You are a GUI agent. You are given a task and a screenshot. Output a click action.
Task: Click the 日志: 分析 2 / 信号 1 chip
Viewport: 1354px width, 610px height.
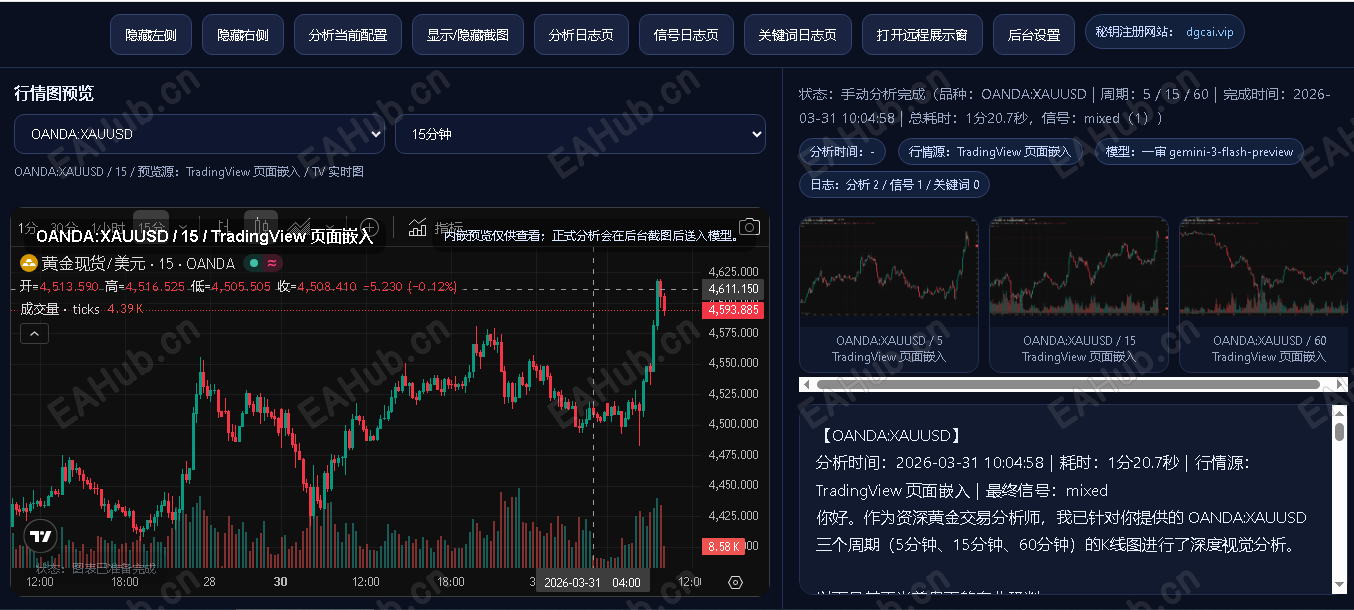click(x=894, y=185)
